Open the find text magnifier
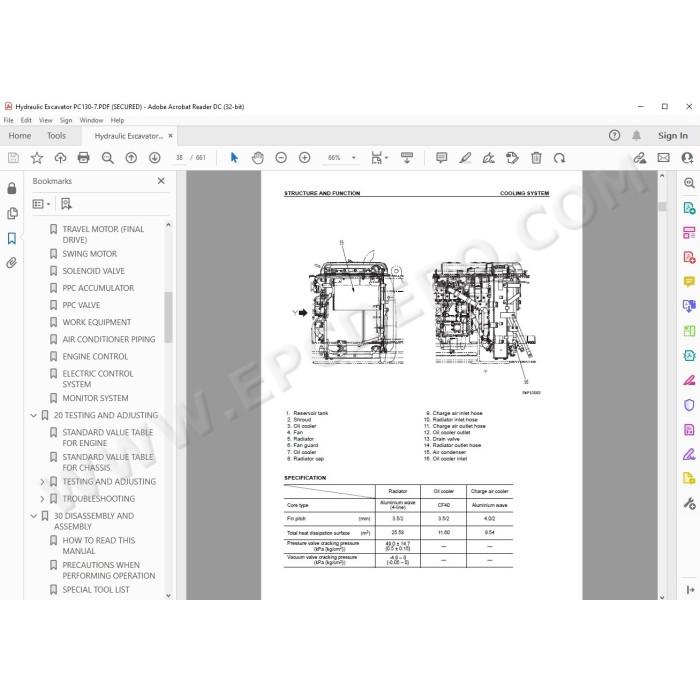Image resolution: width=700 pixels, height=700 pixels. click(107, 158)
